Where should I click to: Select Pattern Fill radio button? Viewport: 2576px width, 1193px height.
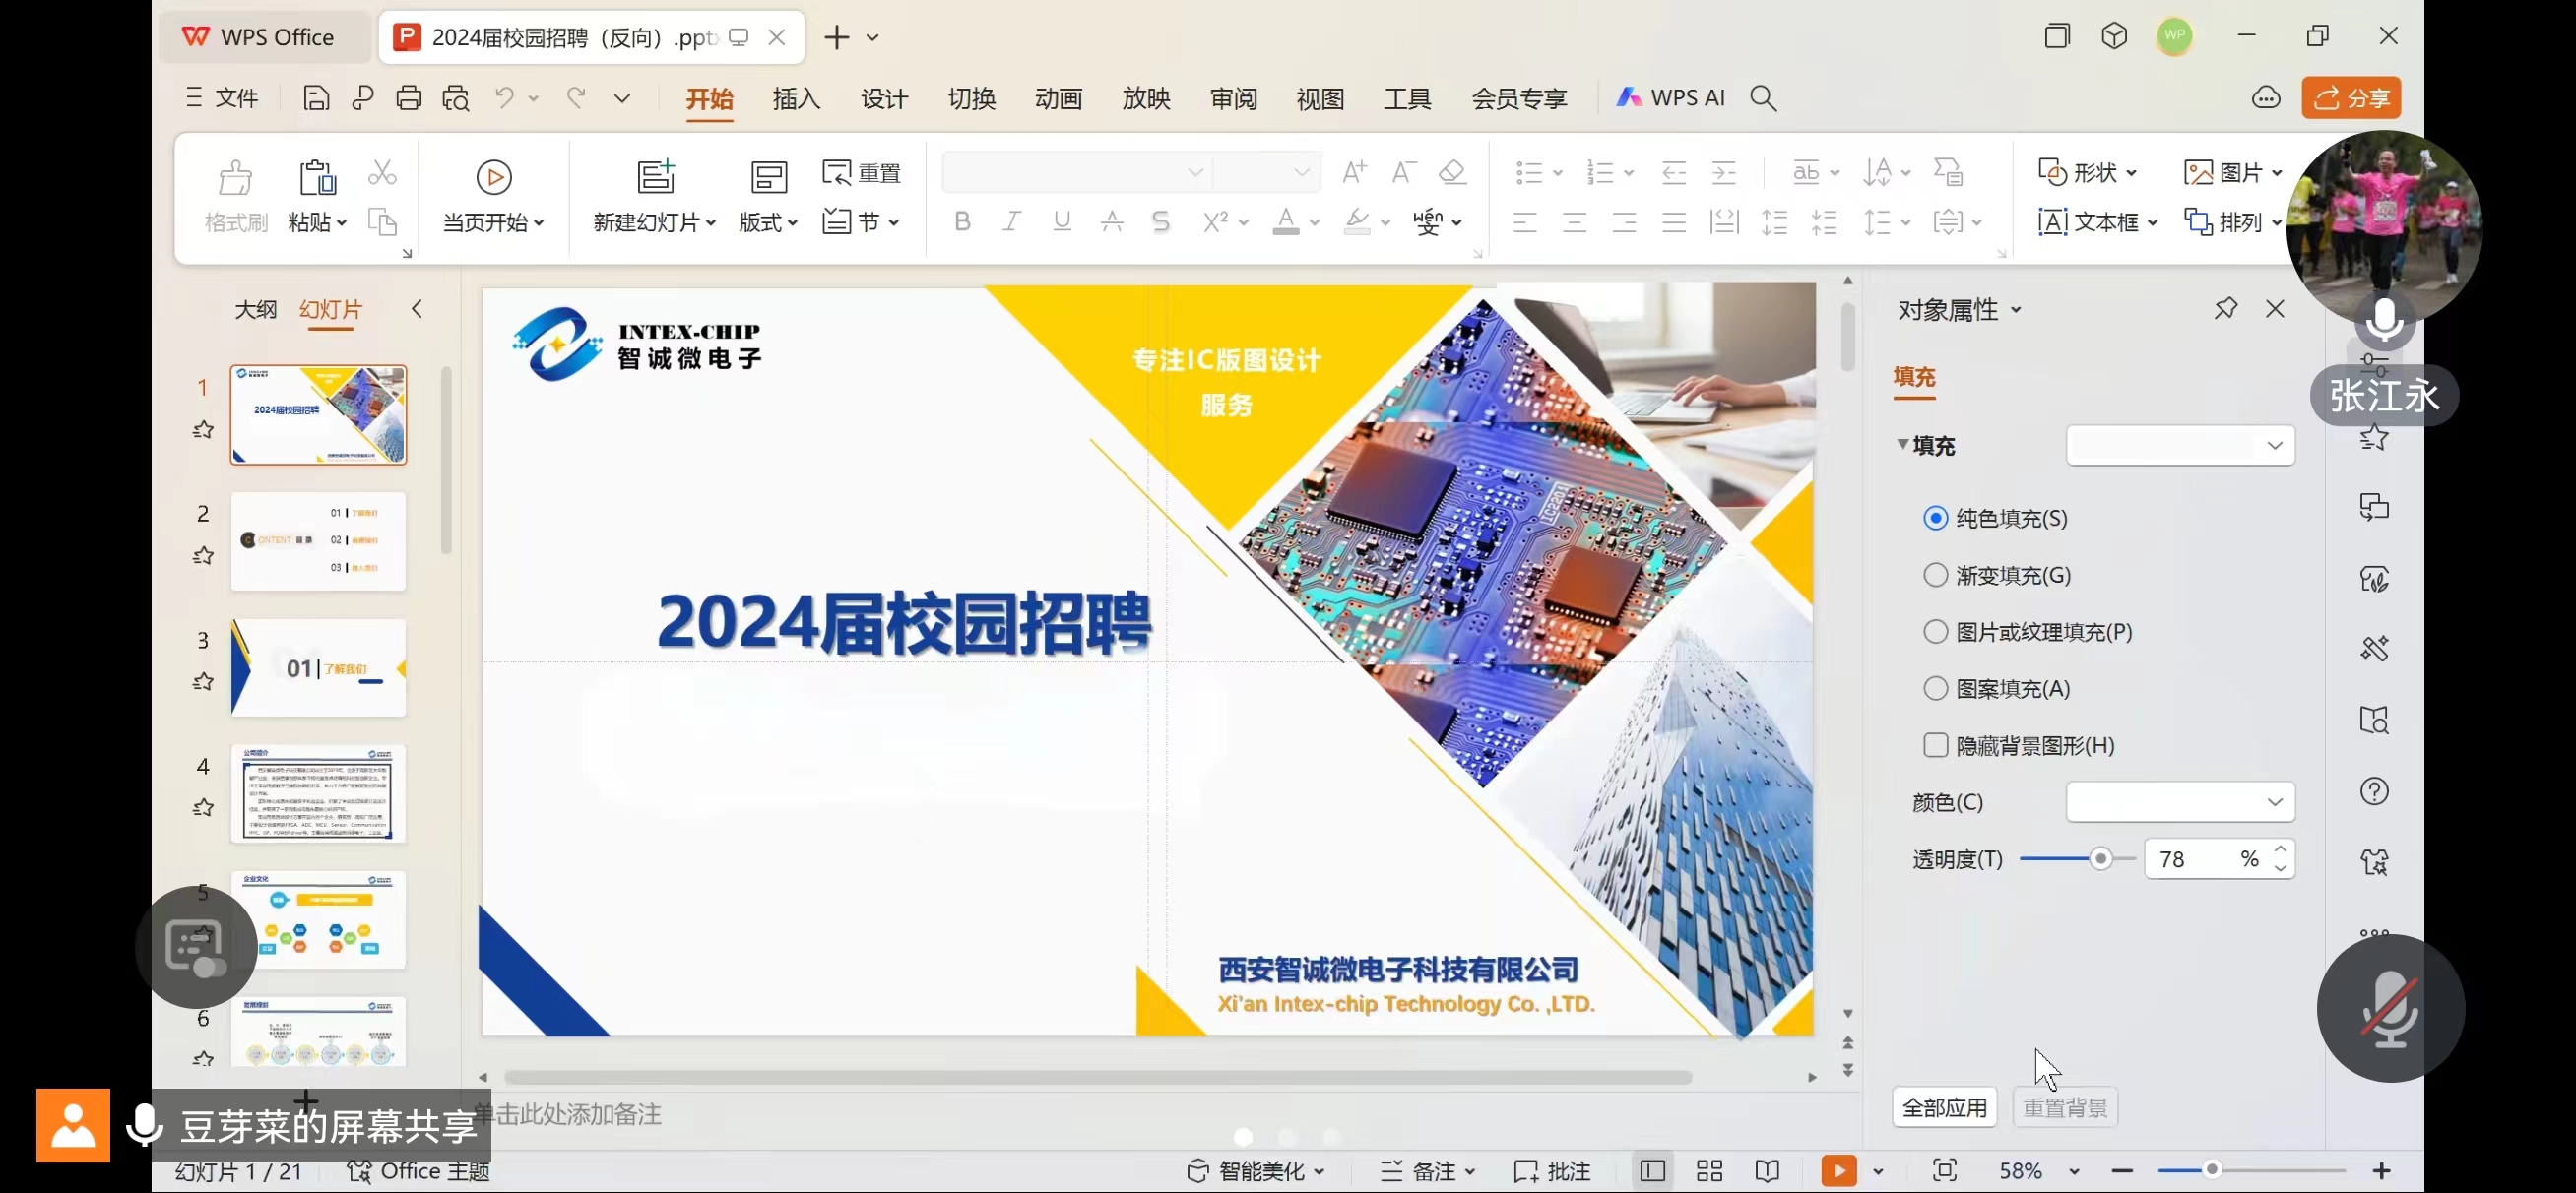pos(1936,689)
